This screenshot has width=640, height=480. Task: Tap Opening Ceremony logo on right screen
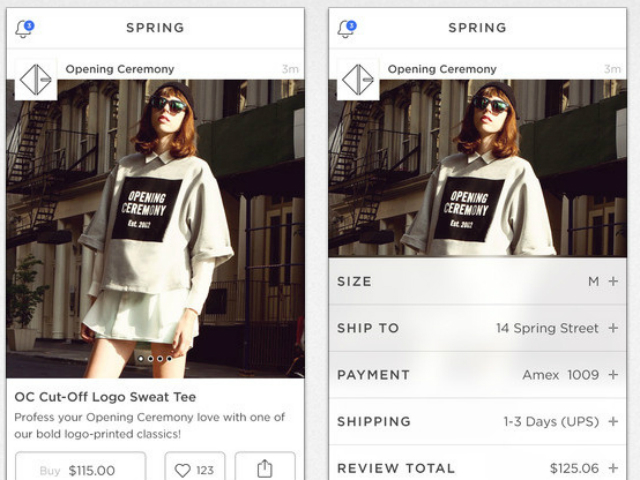coord(358,79)
